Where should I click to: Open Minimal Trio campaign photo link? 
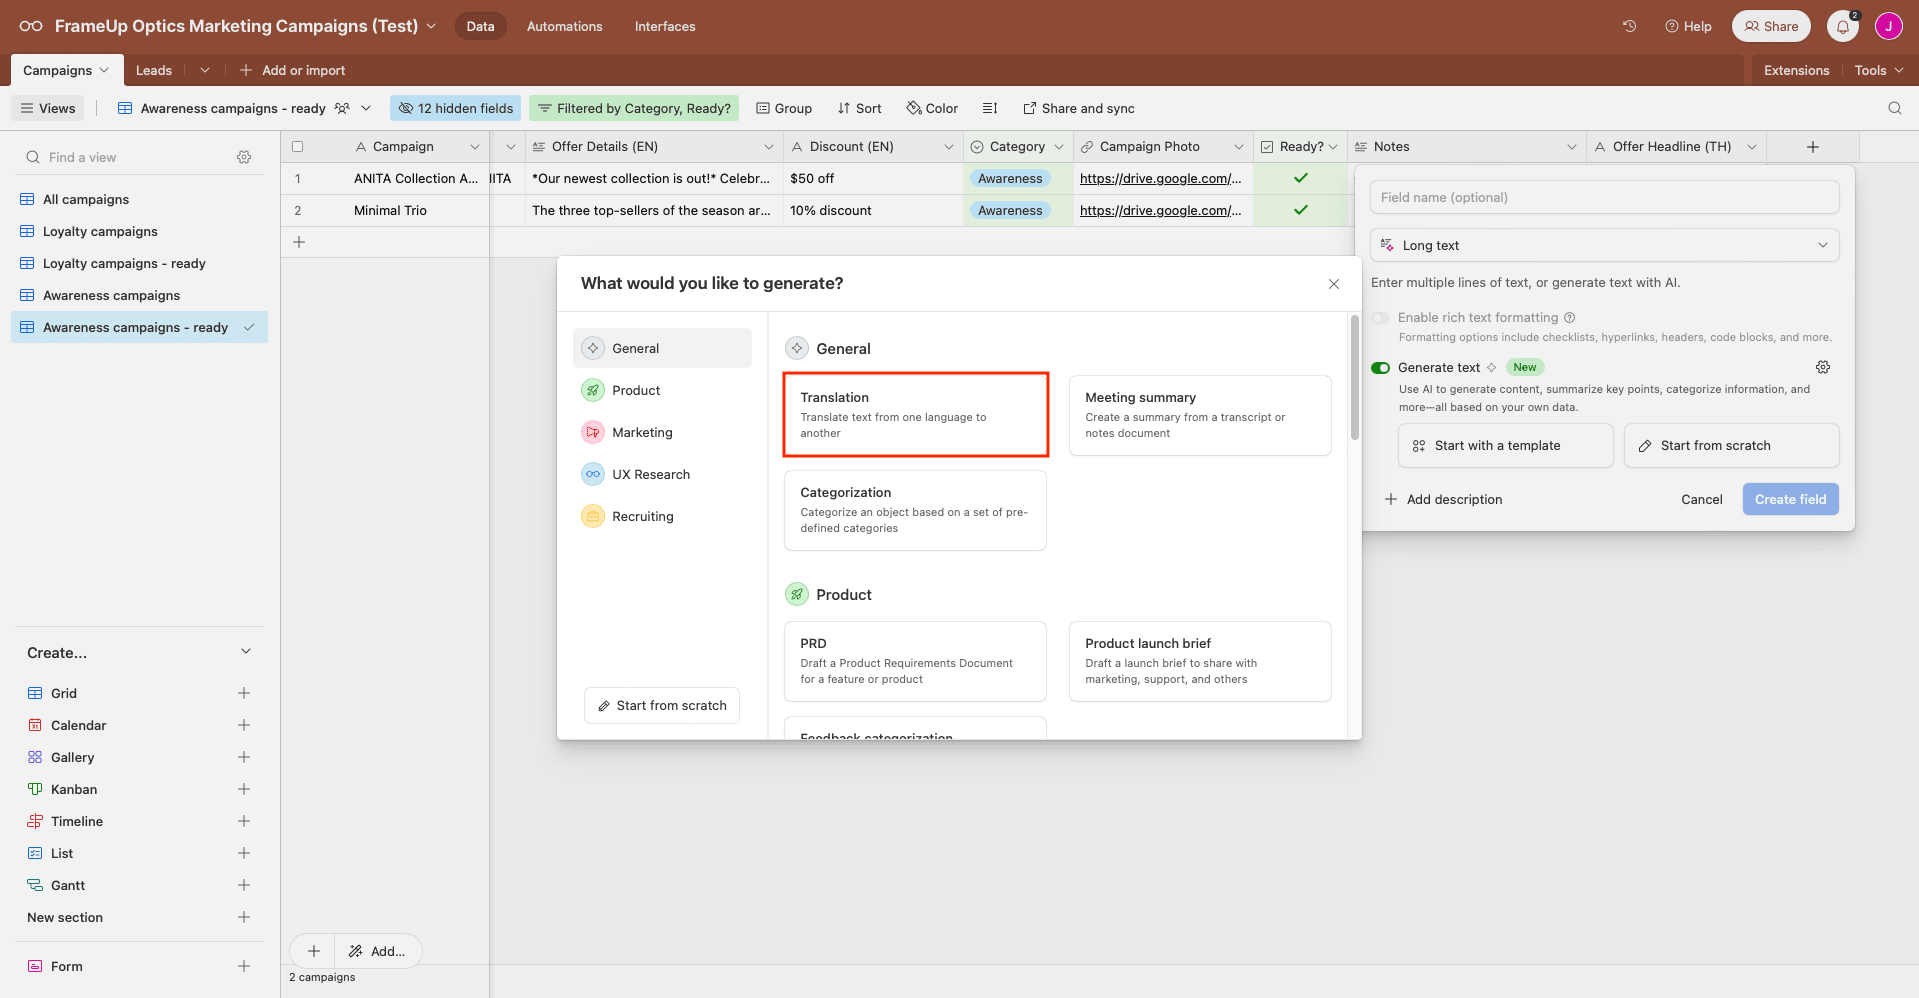click(1160, 210)
